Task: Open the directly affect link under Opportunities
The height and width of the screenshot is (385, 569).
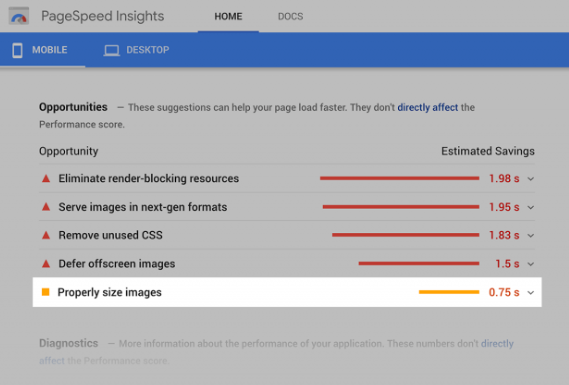Action: pos(427,107)
